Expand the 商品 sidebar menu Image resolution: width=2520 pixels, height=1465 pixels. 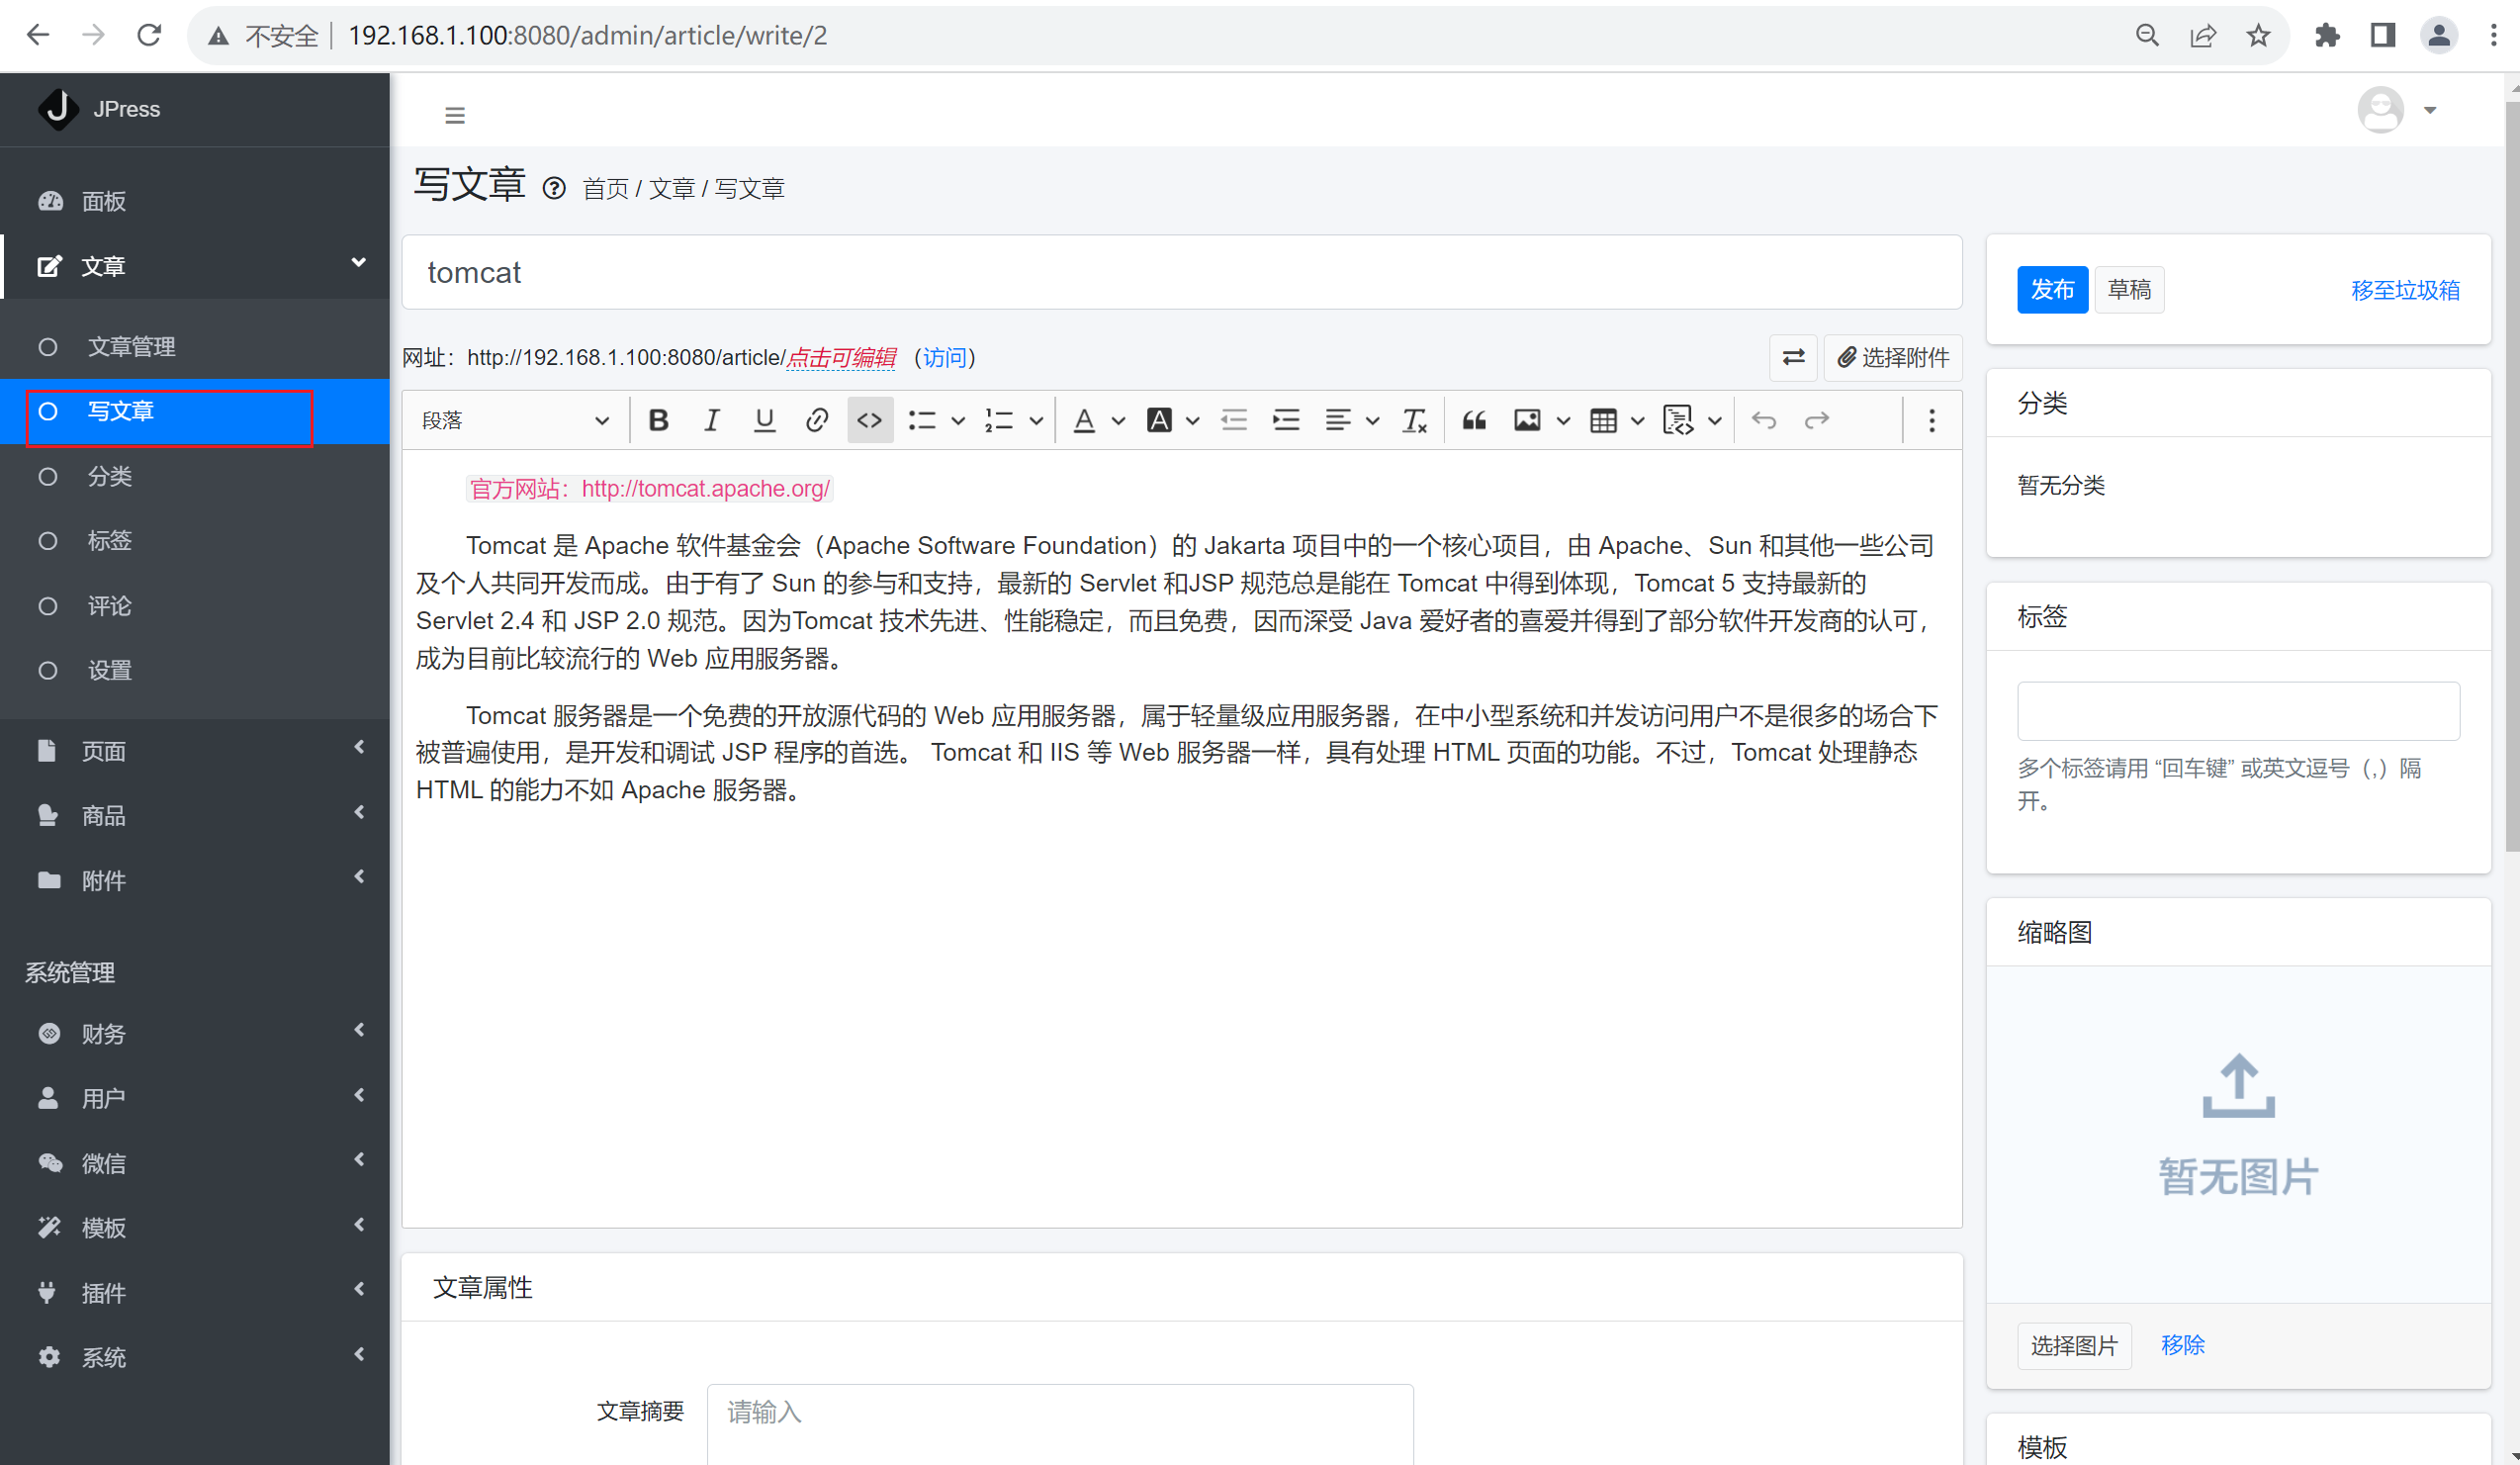point(195,816)
